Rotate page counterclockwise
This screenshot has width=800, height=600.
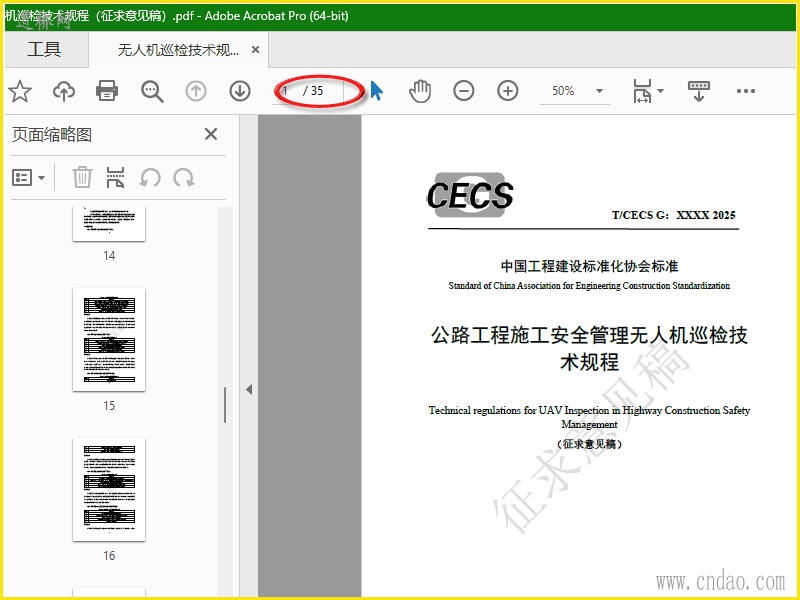150,178
